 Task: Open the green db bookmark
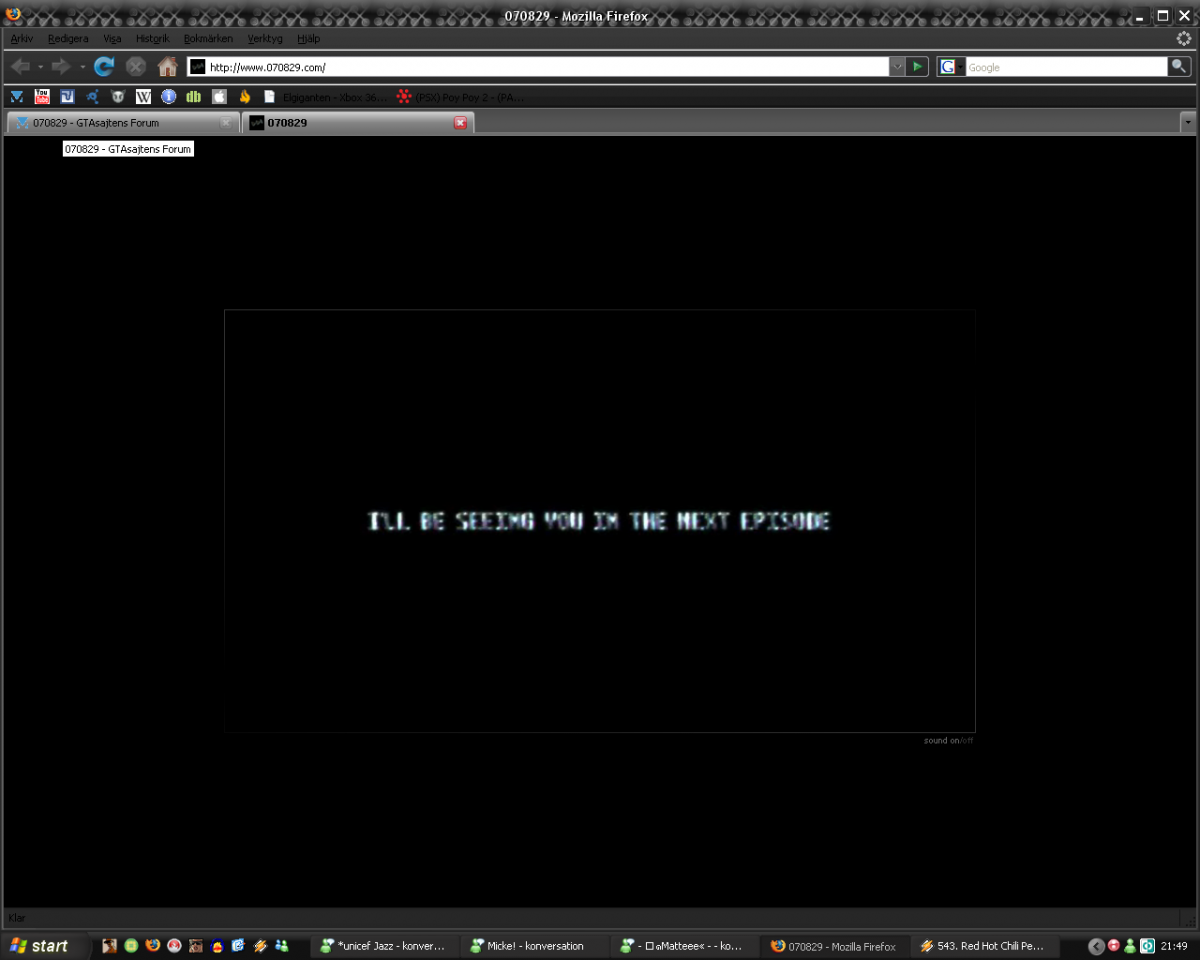194,97
